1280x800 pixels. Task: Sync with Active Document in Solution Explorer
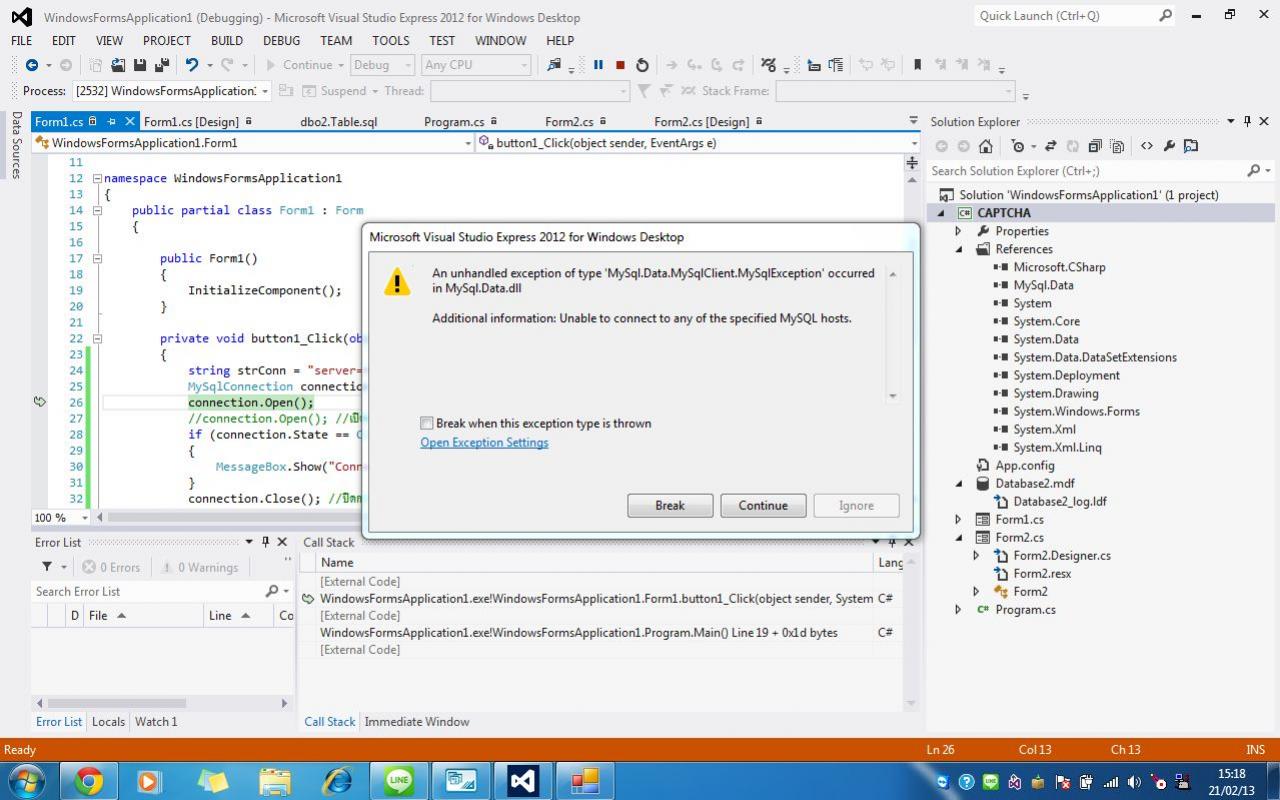point(1050,146)
